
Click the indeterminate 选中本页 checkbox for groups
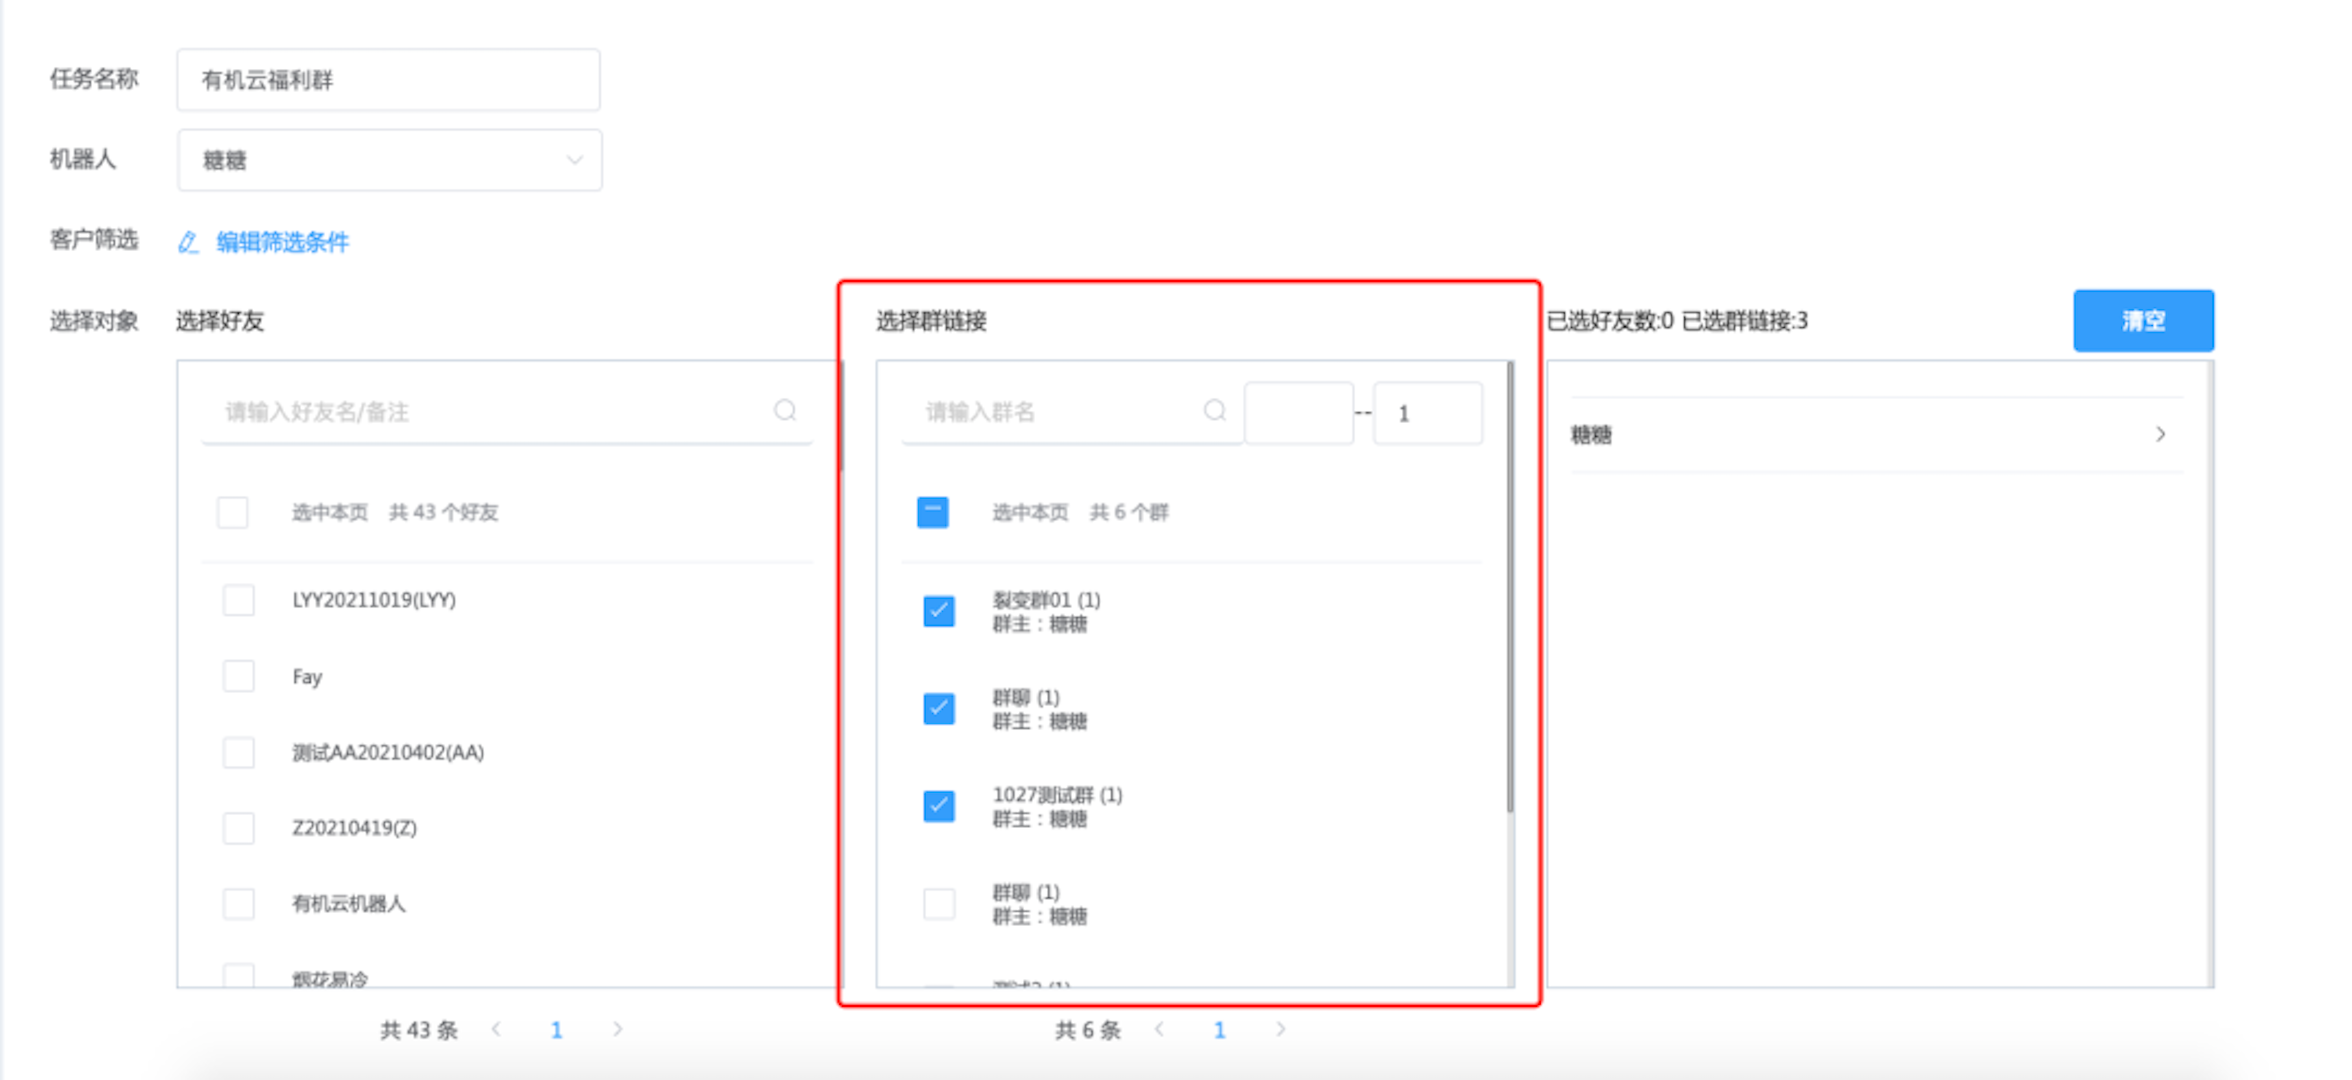[x=931, y=511]
